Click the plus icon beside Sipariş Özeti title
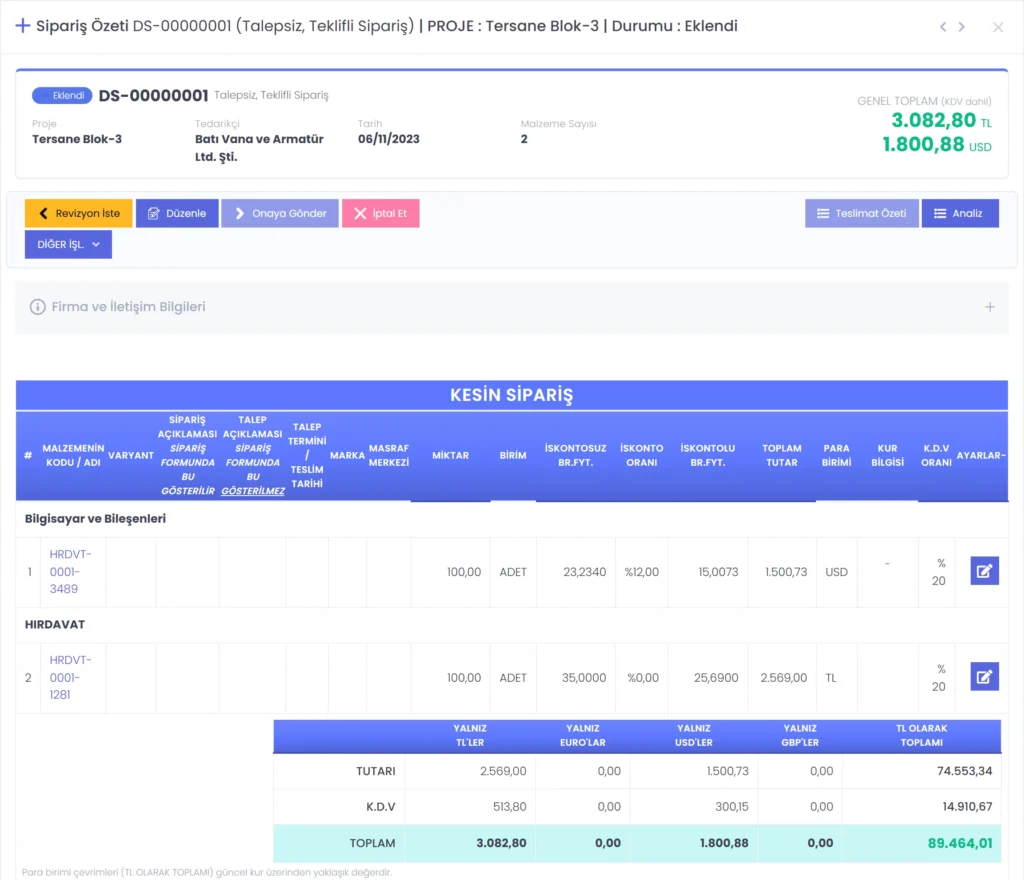Image resolution: width=1024 pixels, height=880 pixels. pos(23,26)
